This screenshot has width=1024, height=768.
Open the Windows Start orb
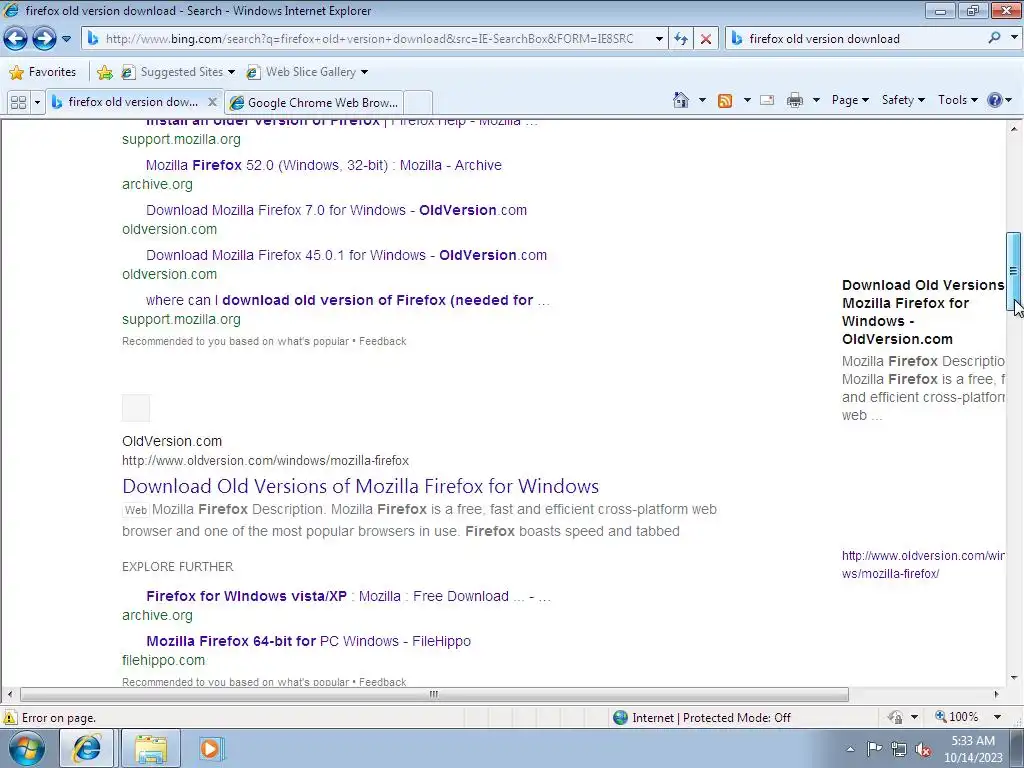(x=27, y=748)
